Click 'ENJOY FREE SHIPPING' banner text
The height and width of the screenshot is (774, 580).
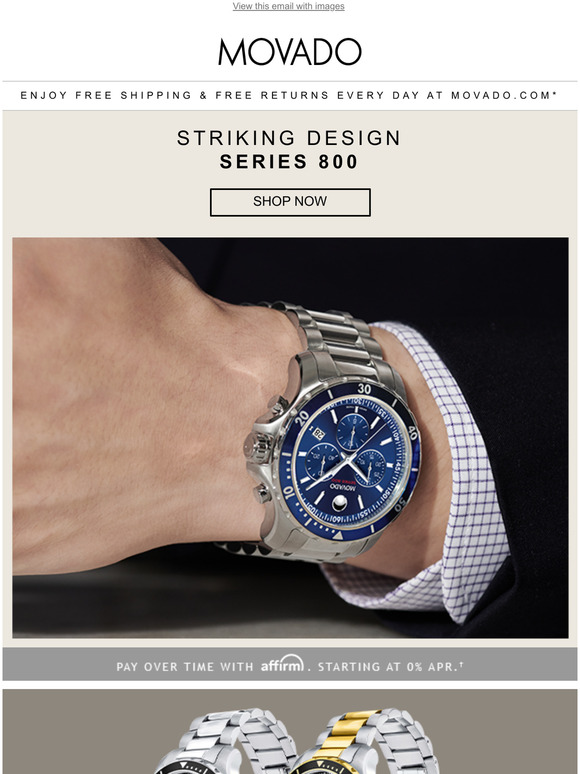click(x=106, y=95)
